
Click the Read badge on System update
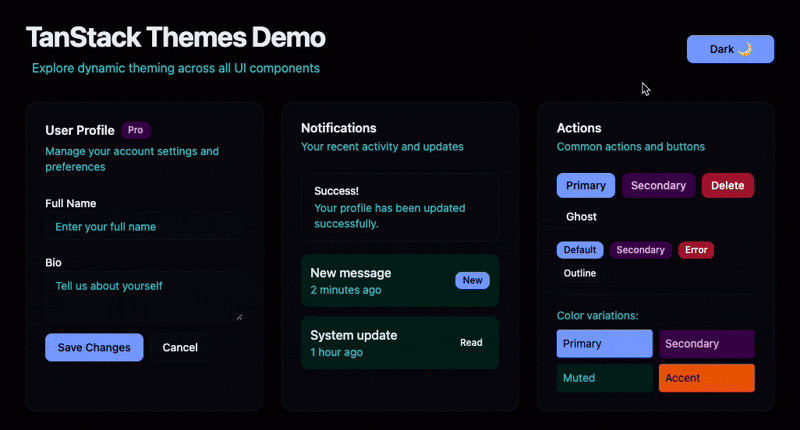[x=471, y=343]
